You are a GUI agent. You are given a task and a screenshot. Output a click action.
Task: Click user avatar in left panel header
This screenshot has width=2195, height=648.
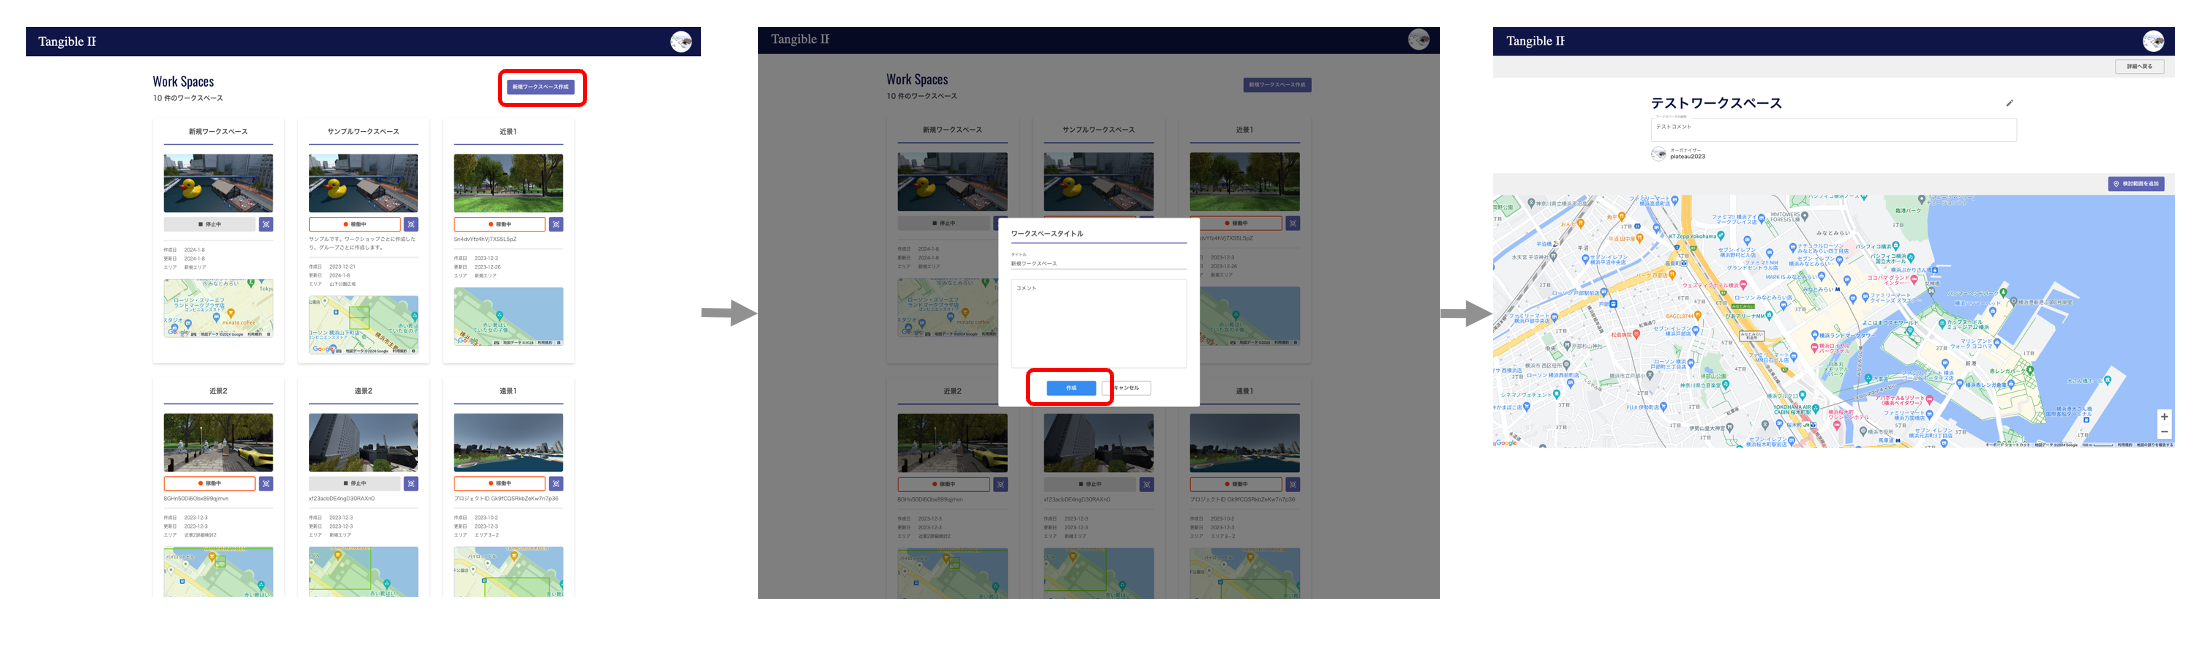coord(681,42)
